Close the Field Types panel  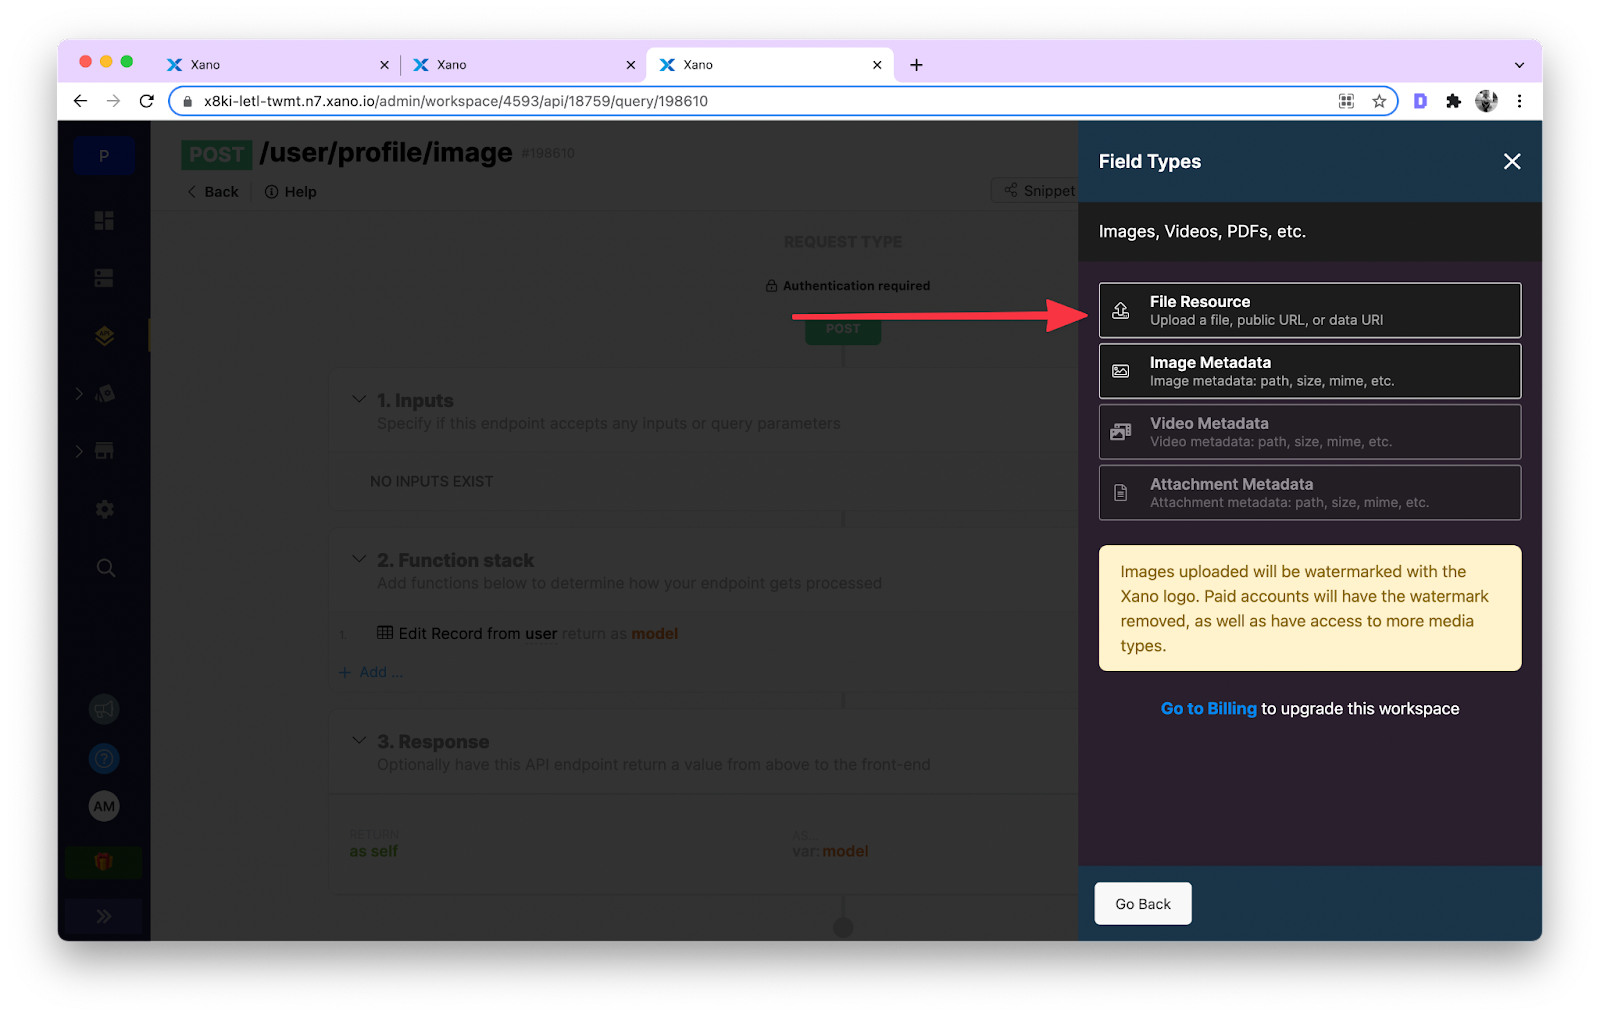[x=1512, y=161]
